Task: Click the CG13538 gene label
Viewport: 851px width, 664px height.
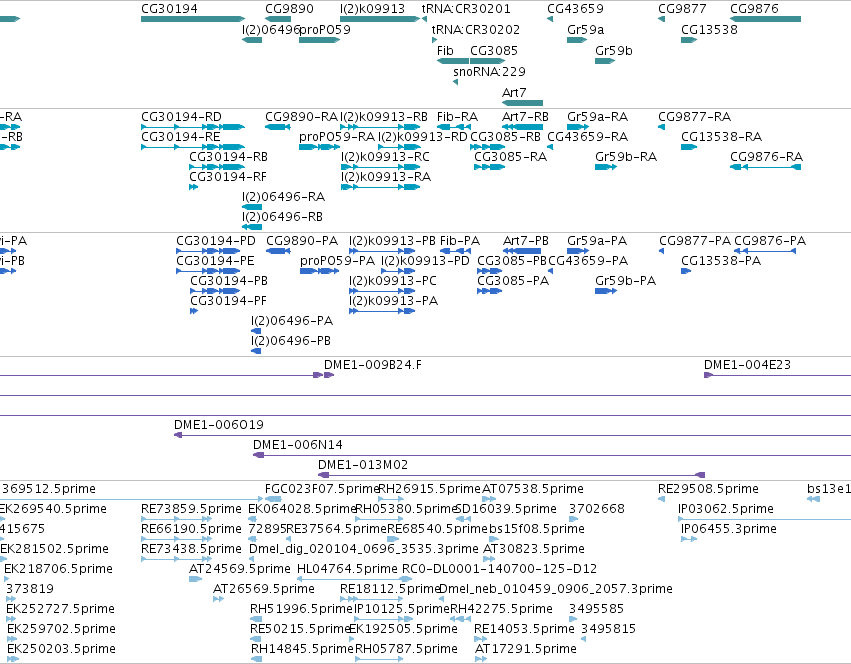Action: [x=709, y=29]
